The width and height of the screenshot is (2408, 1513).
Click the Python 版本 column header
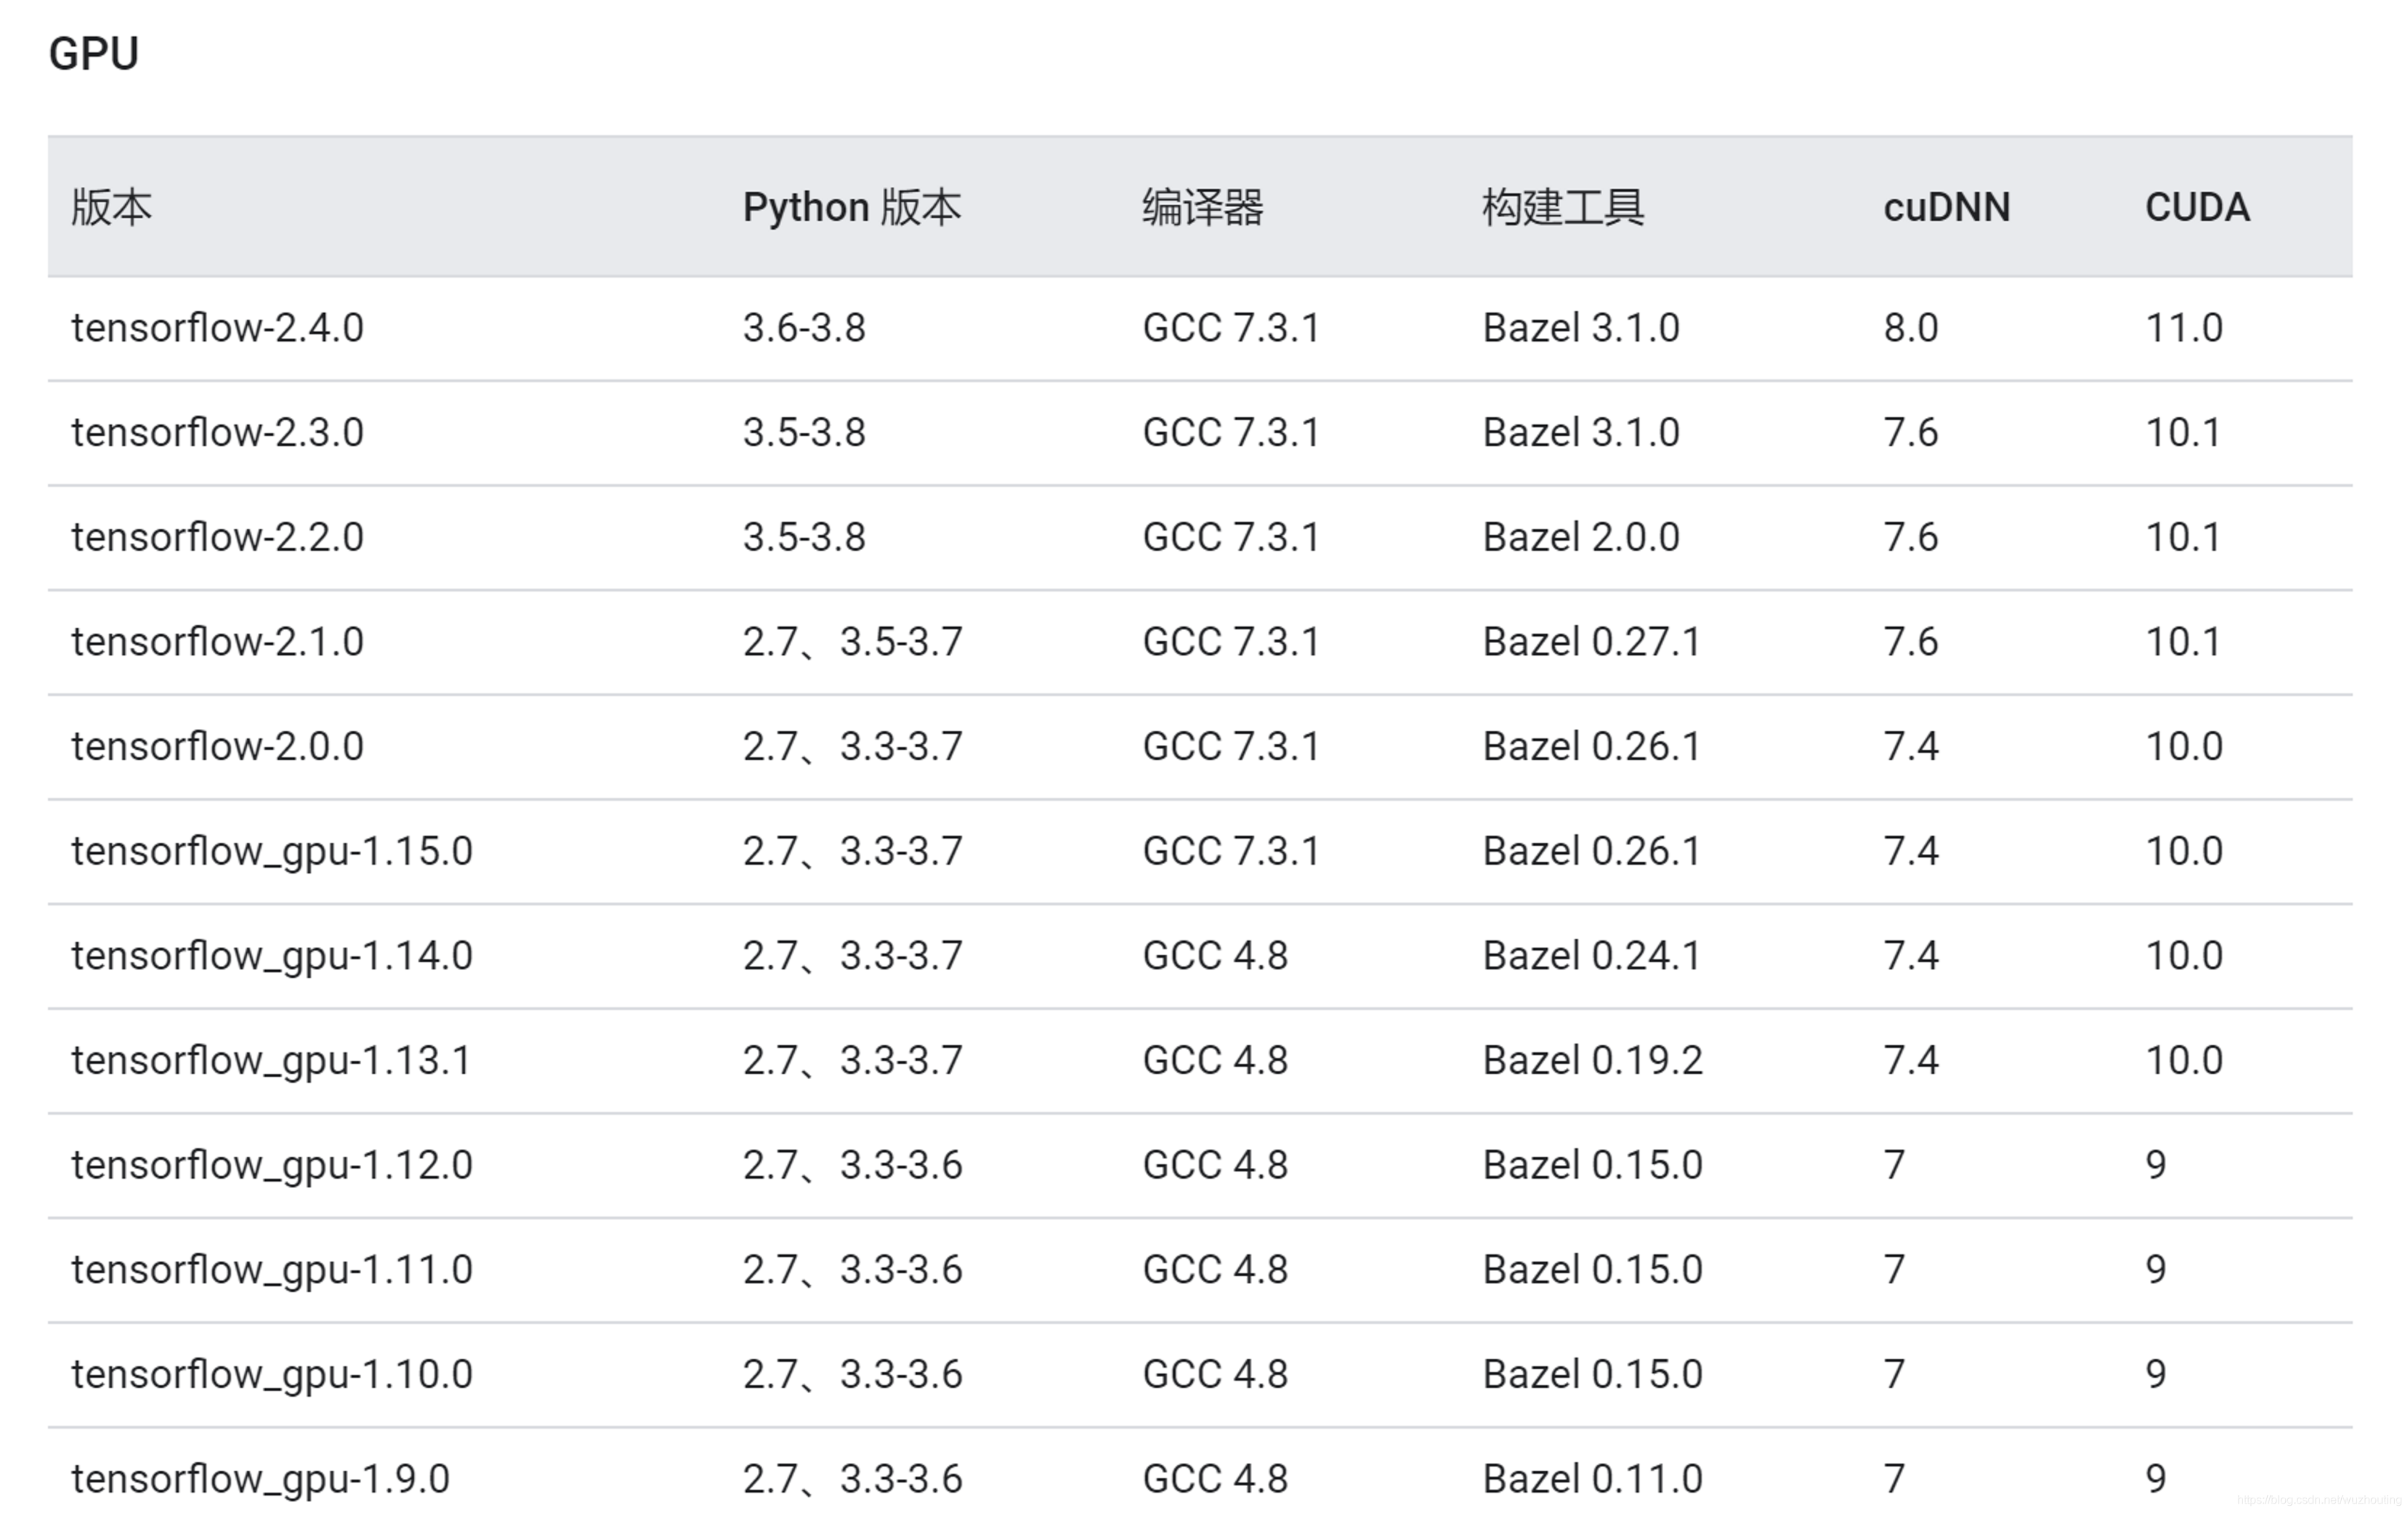point(851,207)
